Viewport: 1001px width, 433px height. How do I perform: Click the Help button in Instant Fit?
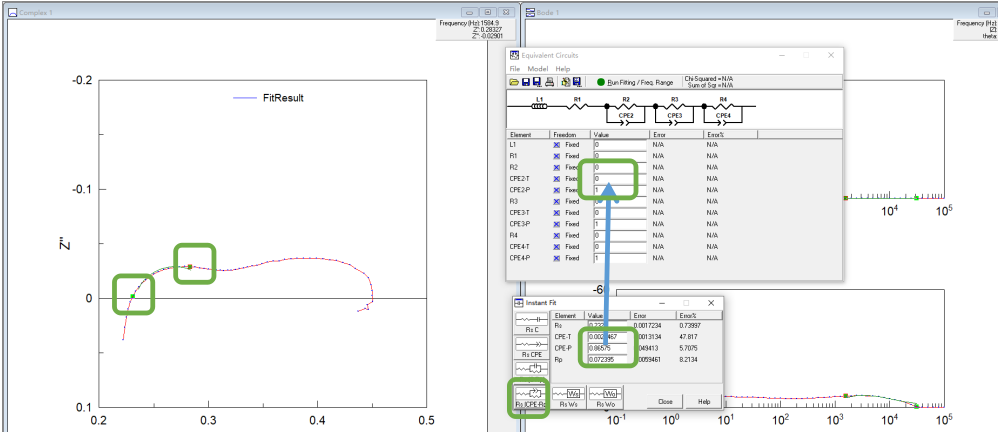[704, 401]
